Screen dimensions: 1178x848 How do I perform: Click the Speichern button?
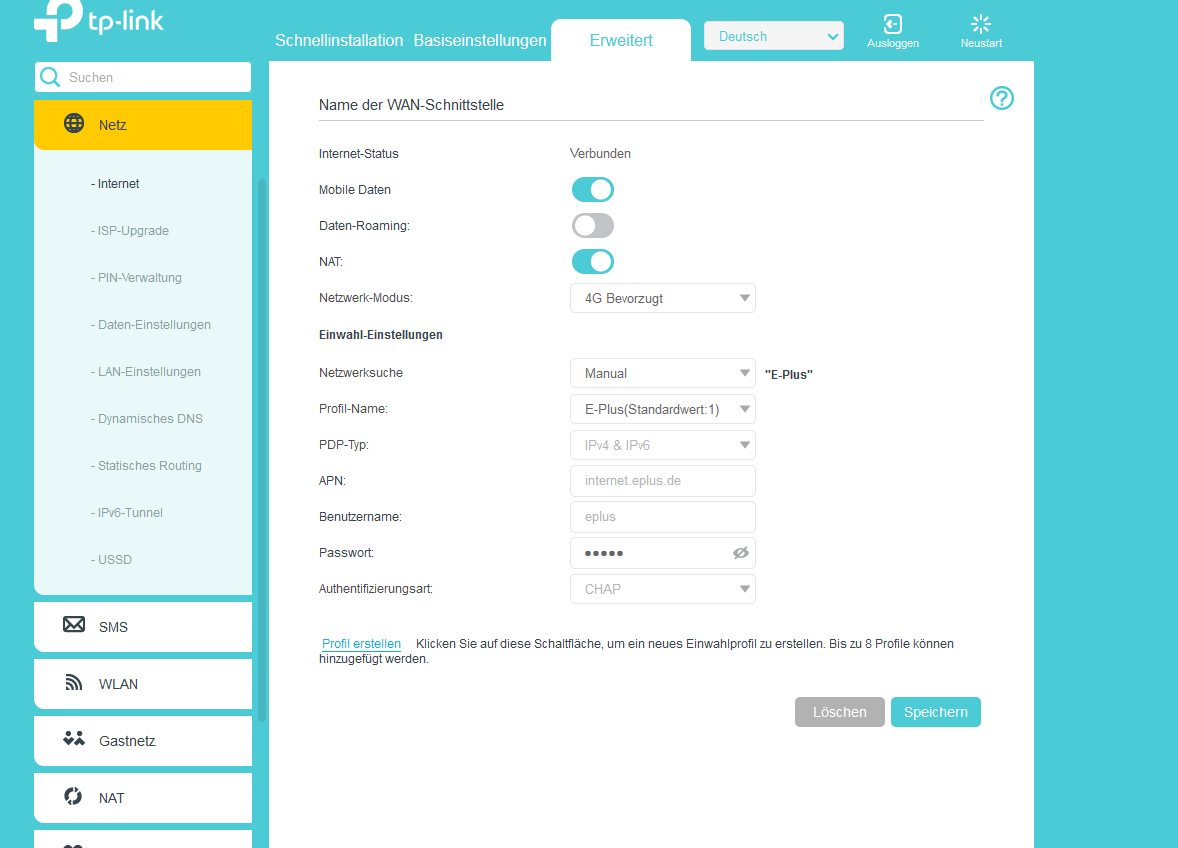coord(935,712)
